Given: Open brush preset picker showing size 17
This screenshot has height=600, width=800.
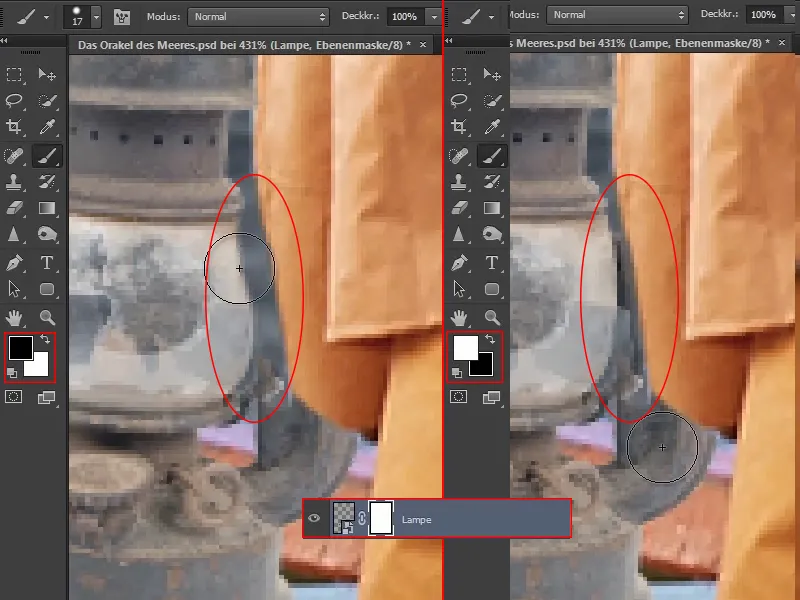Looking at the screenshot, I should (77, 16).
